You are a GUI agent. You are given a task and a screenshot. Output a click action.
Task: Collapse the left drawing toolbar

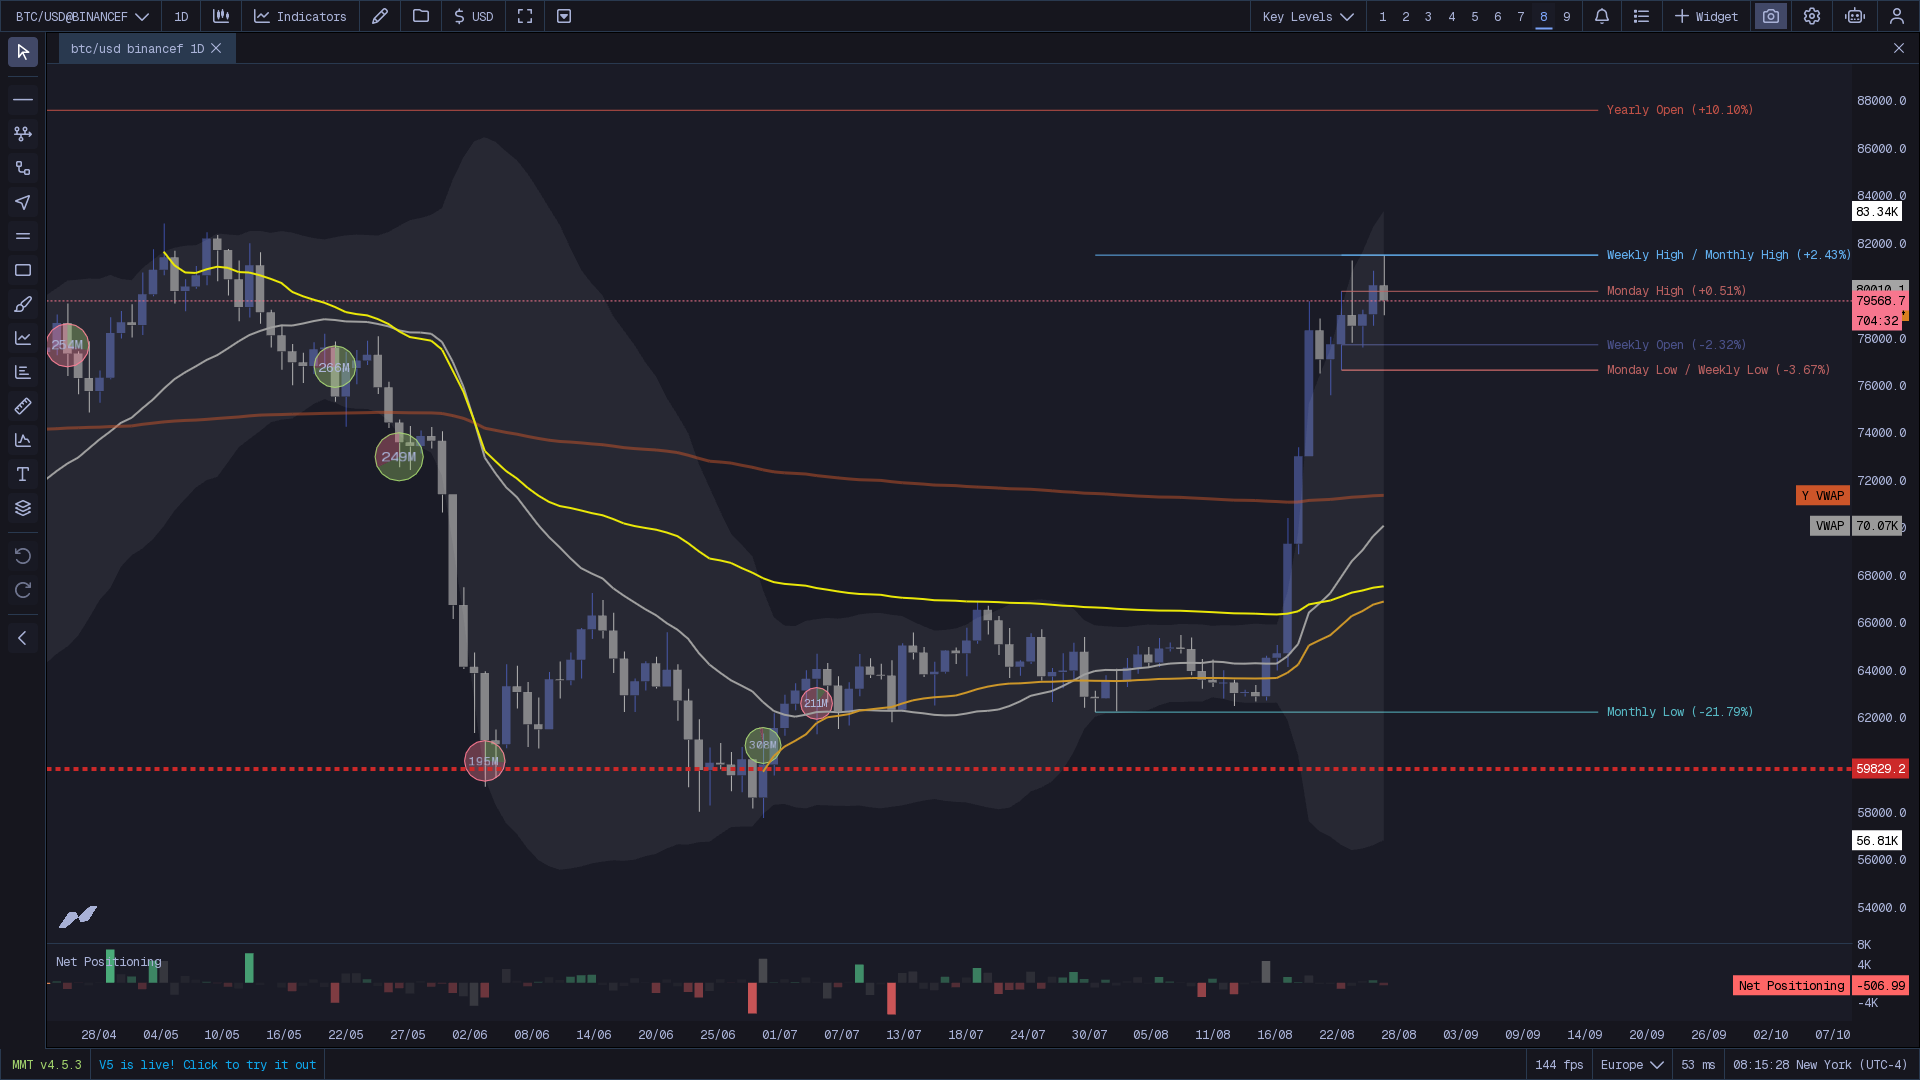pyautogui.click(x=23, y=638)
